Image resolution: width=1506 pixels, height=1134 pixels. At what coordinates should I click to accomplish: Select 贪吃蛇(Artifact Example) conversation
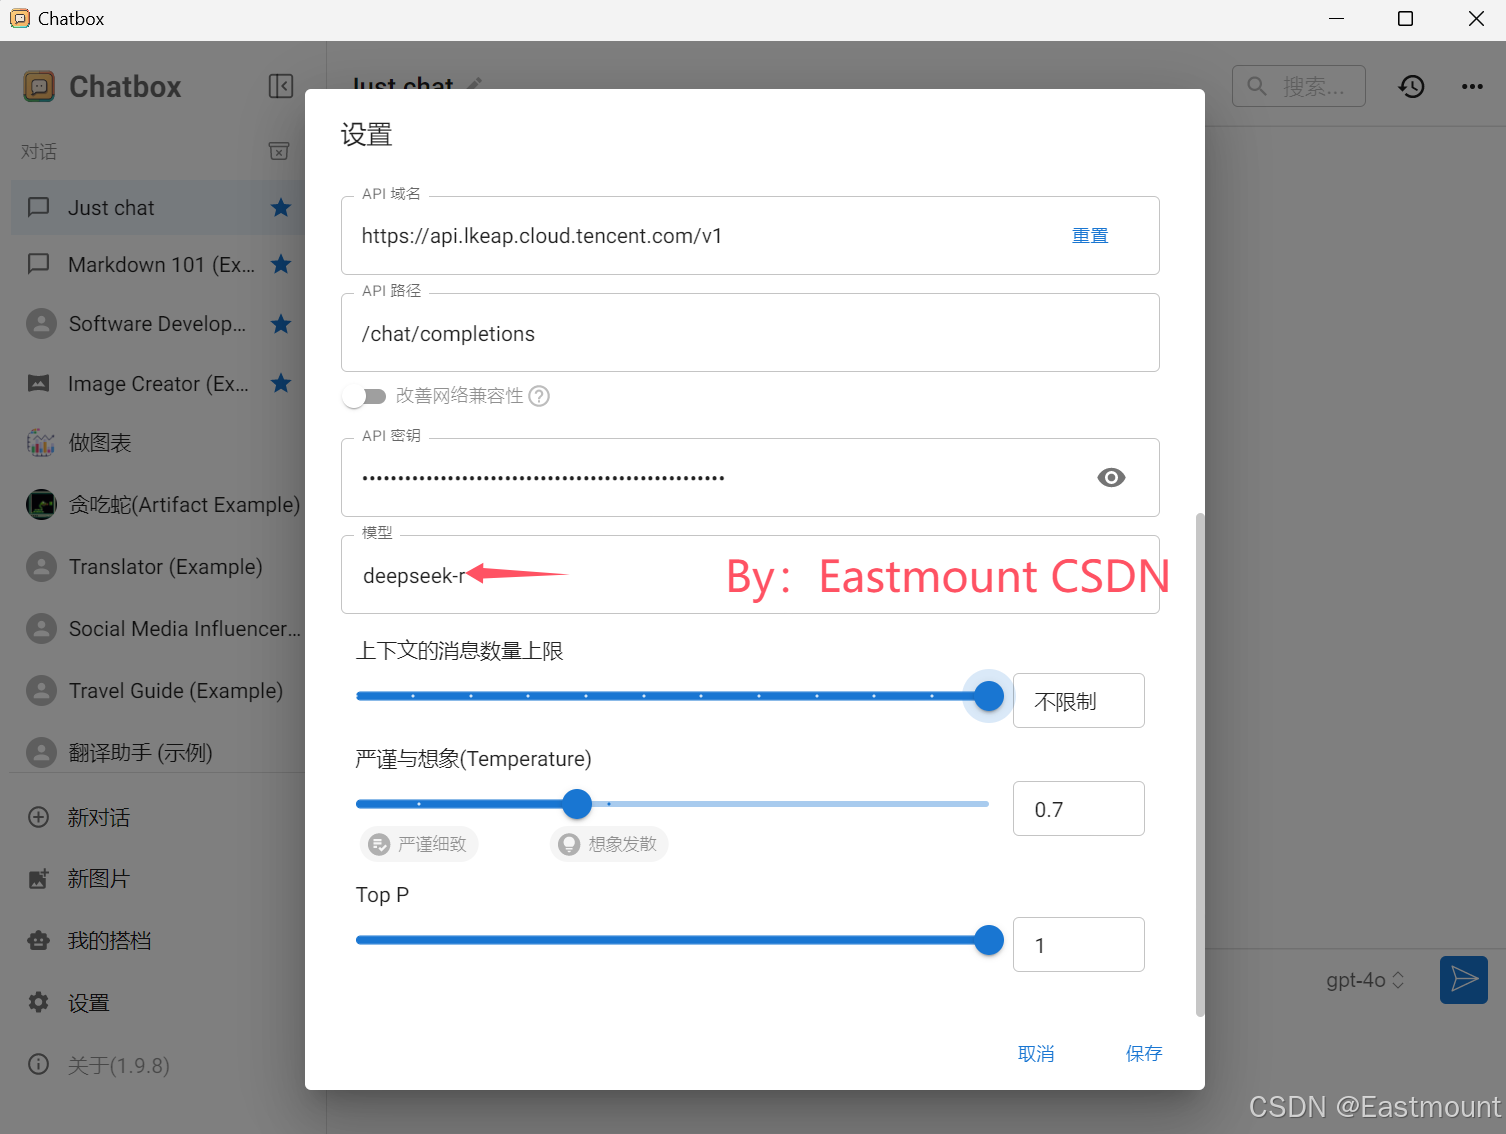pos(158,504)
